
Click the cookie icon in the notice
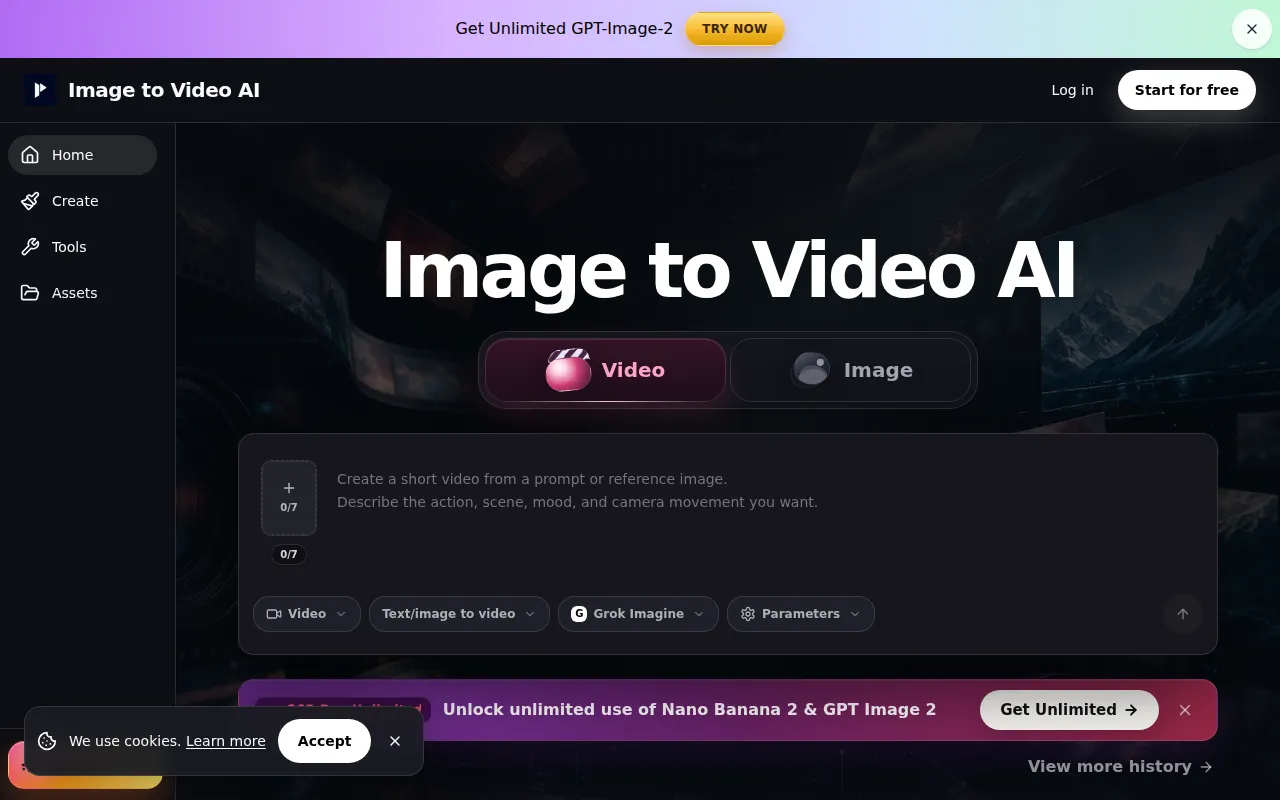(x=47, y=741)
